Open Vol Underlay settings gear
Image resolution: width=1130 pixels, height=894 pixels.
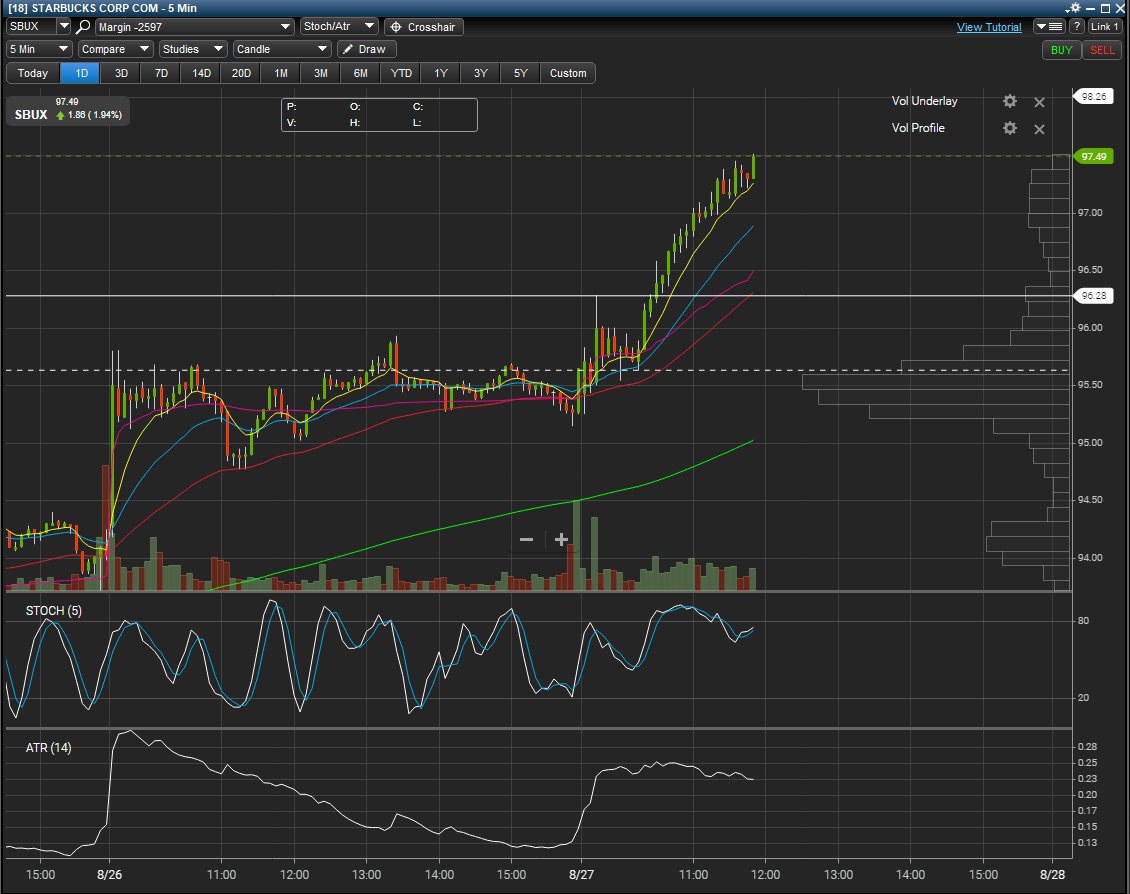tap(1010, 102)
